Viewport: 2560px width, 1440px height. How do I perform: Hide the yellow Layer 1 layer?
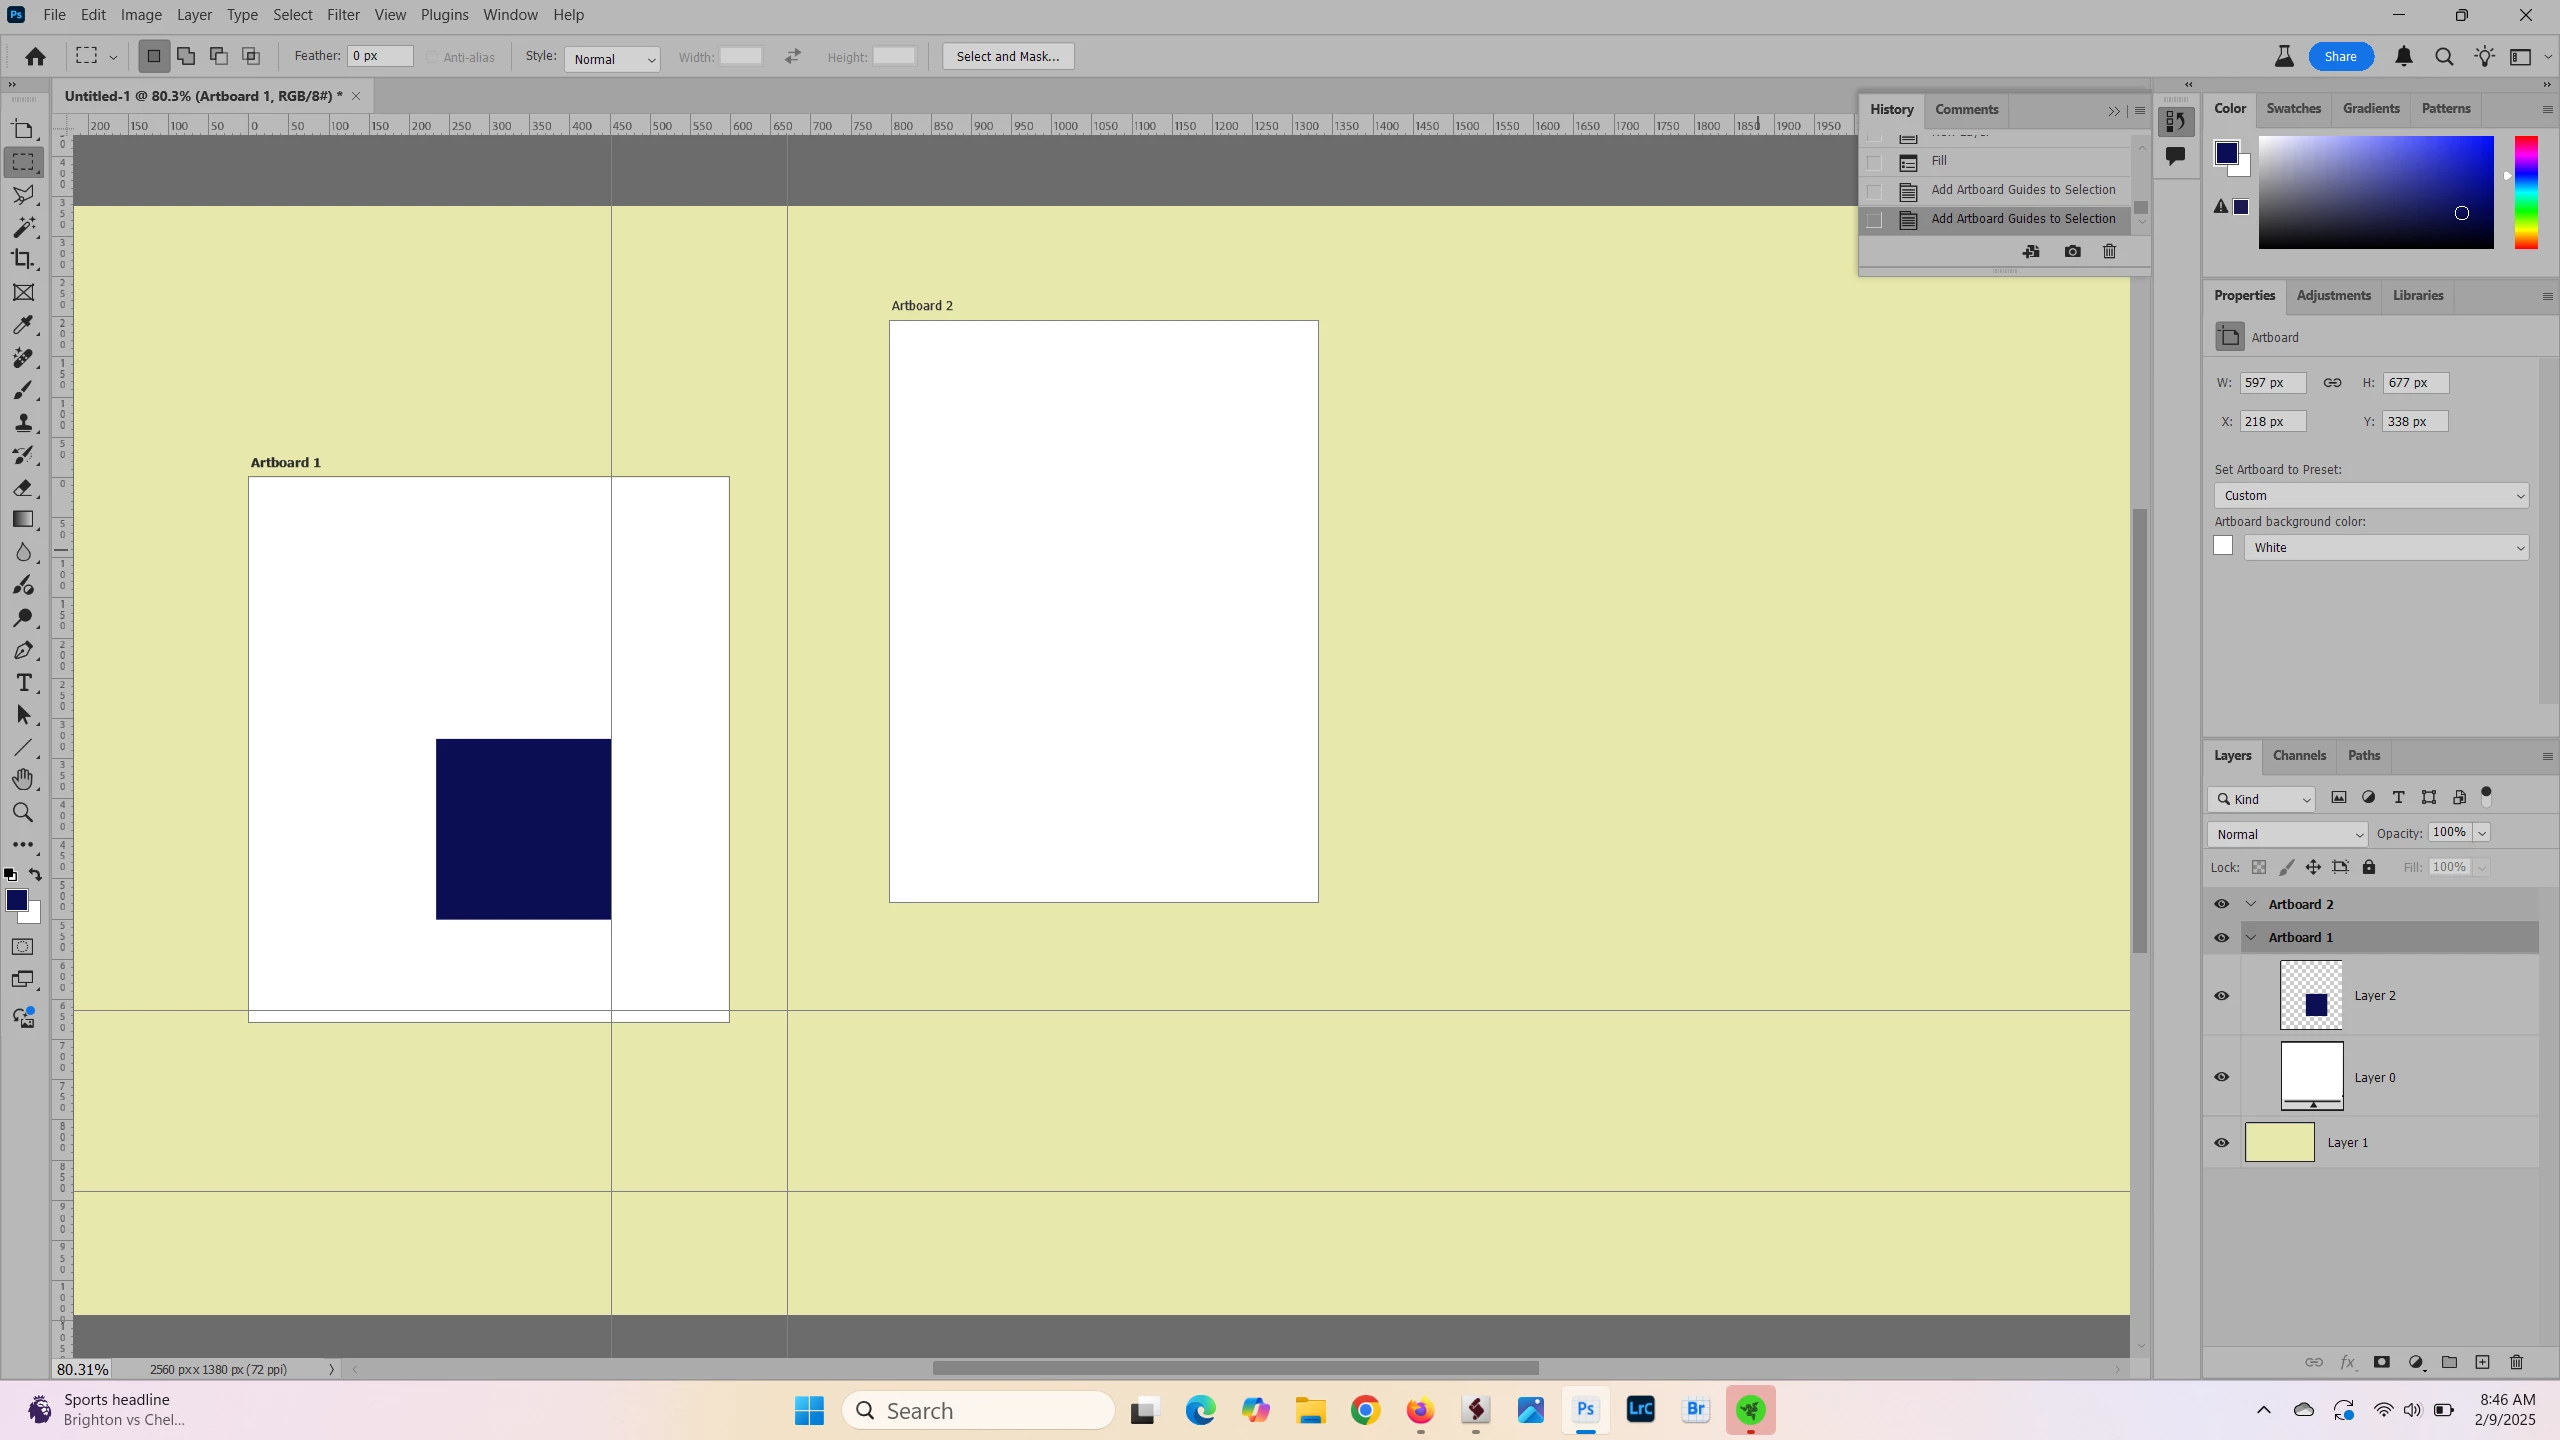tap(2221, 1143)
